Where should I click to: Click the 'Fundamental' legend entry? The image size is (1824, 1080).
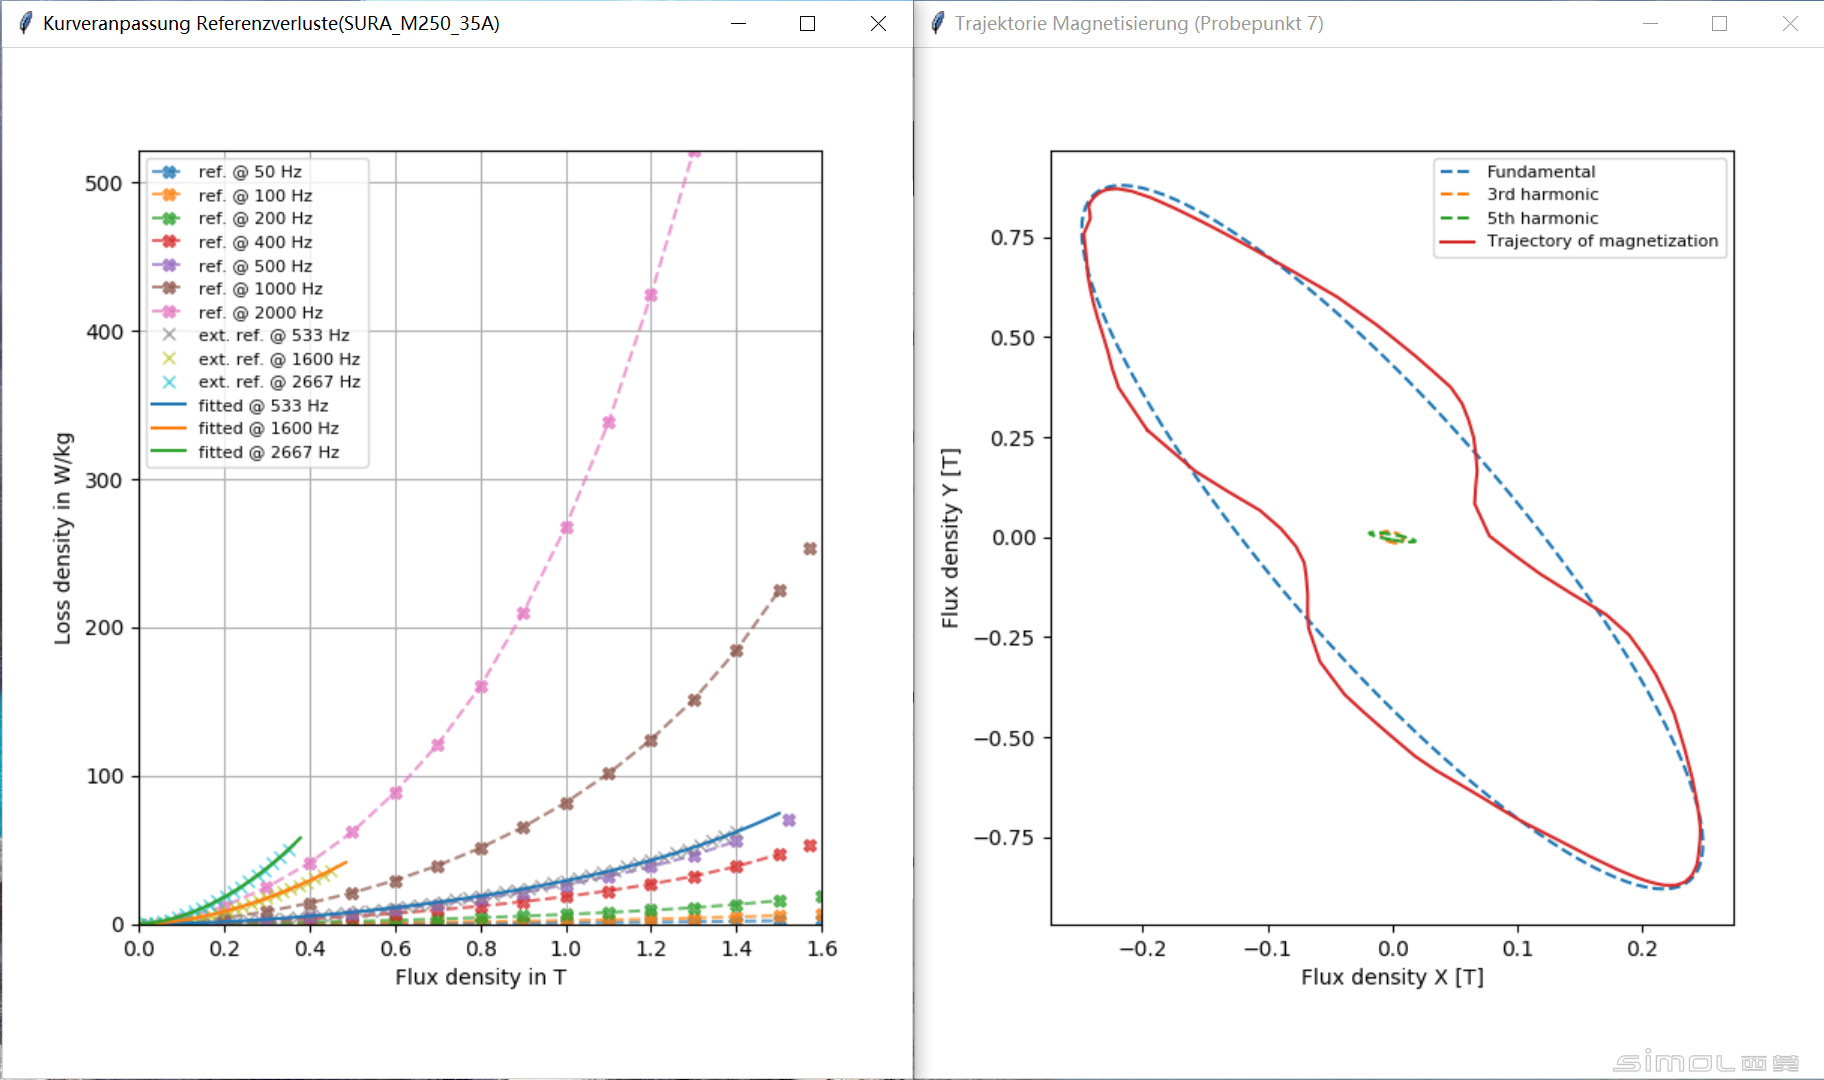tap(1517, 172)
